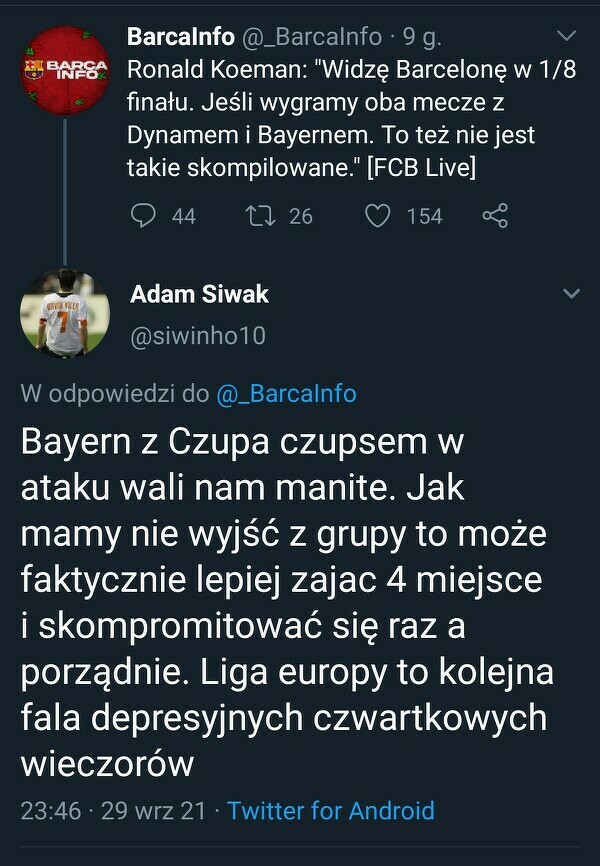Open the 9 g. tweet timestamp

[422, 36]
